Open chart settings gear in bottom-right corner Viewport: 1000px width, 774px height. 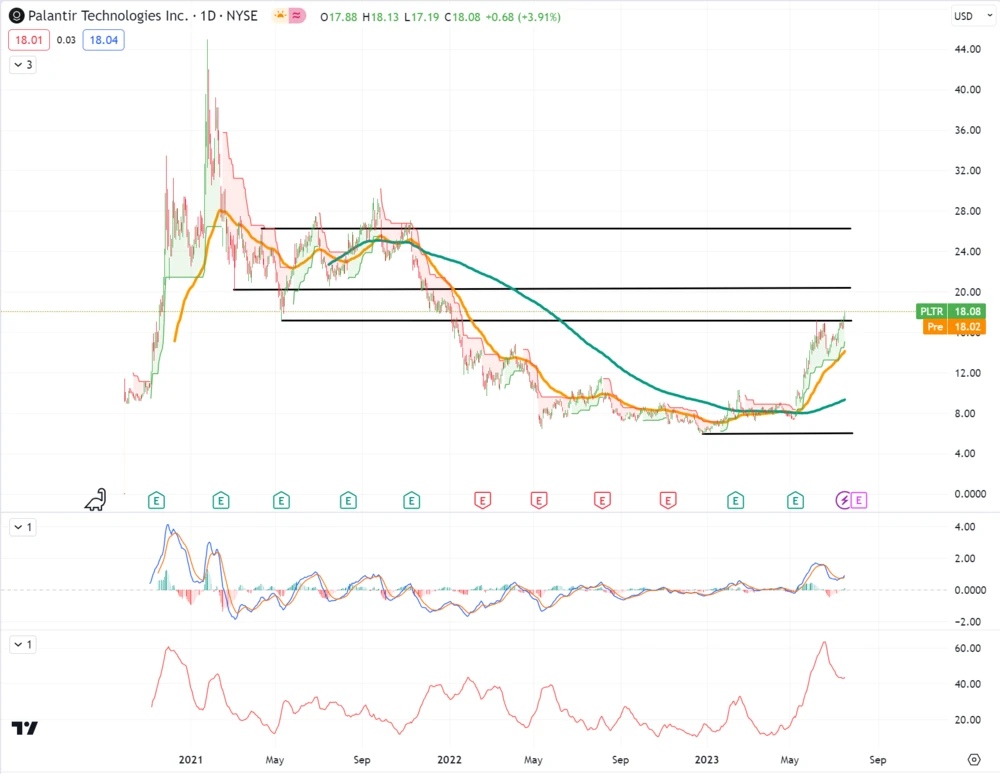point(974,759)
